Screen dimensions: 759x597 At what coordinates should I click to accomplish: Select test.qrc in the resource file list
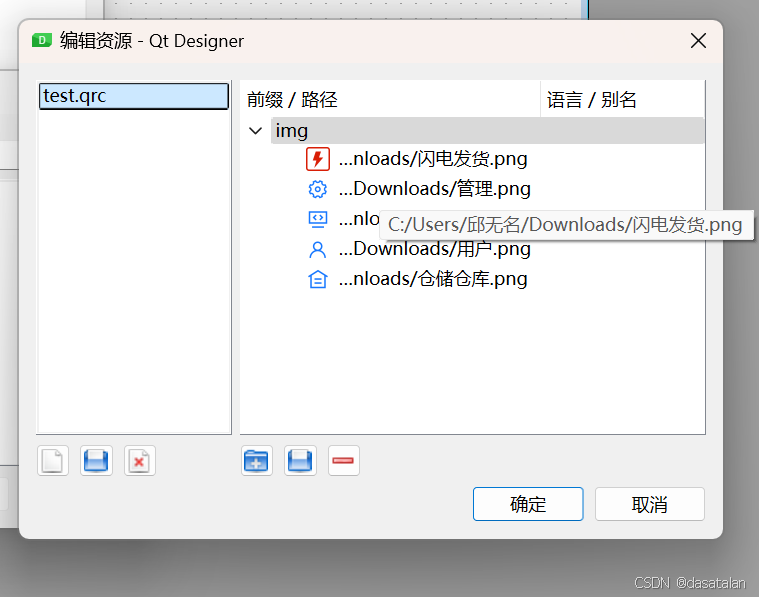[134, 96]
